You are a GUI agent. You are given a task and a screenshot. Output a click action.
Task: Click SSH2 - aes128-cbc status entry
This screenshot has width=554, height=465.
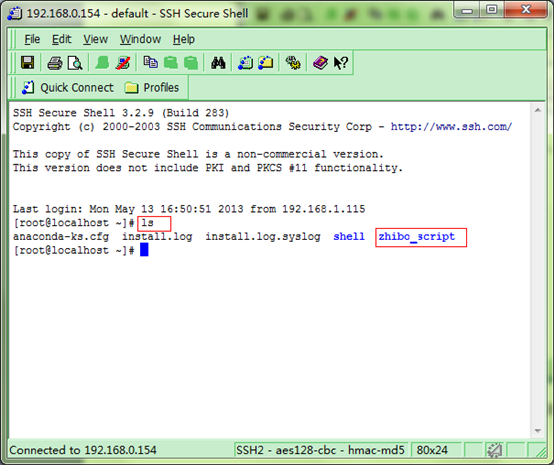click(320, 450)
